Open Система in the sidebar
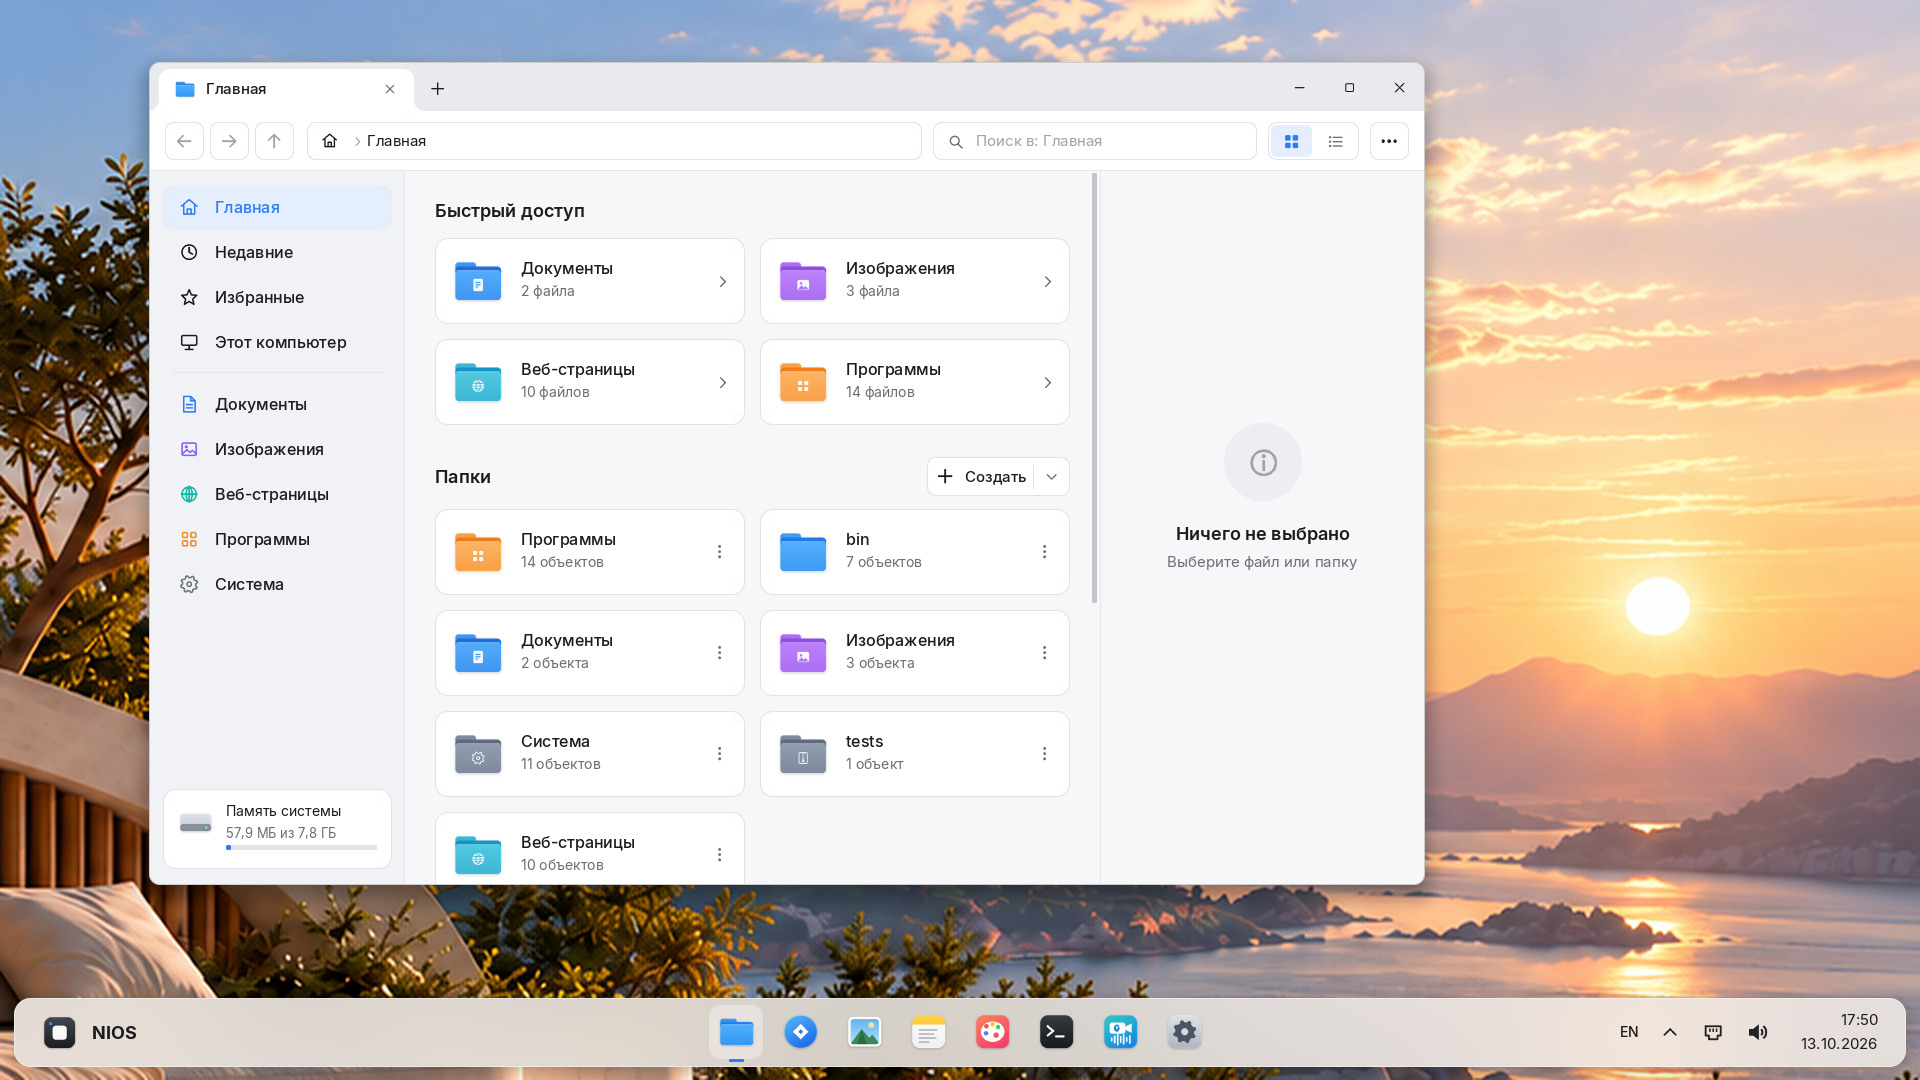Viewport: 1920px width, 1080px height. click(278, 584)
